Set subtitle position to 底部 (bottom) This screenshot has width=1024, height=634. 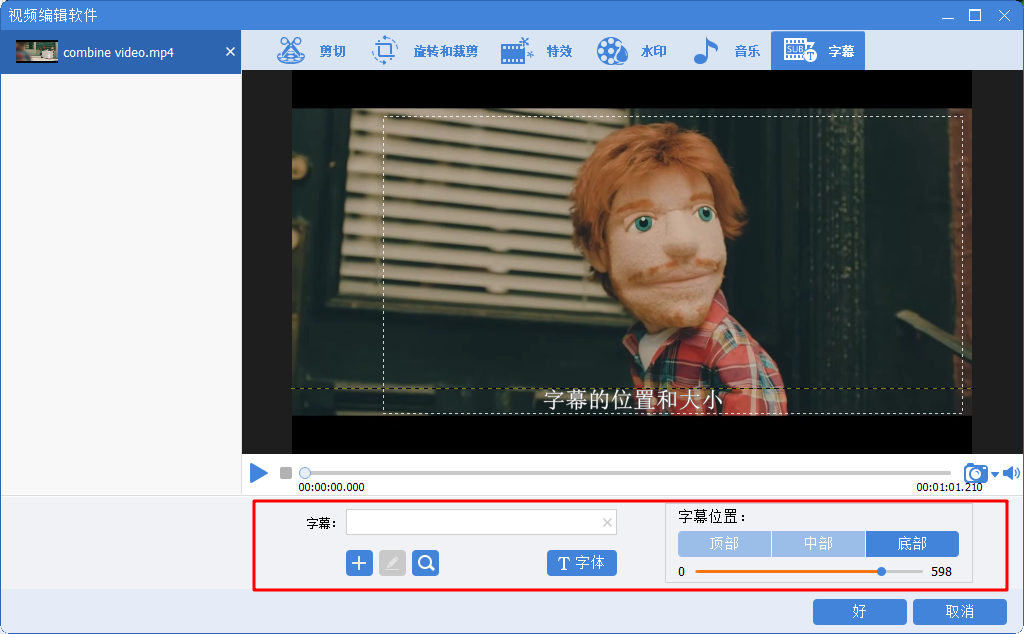pos(912,544)
